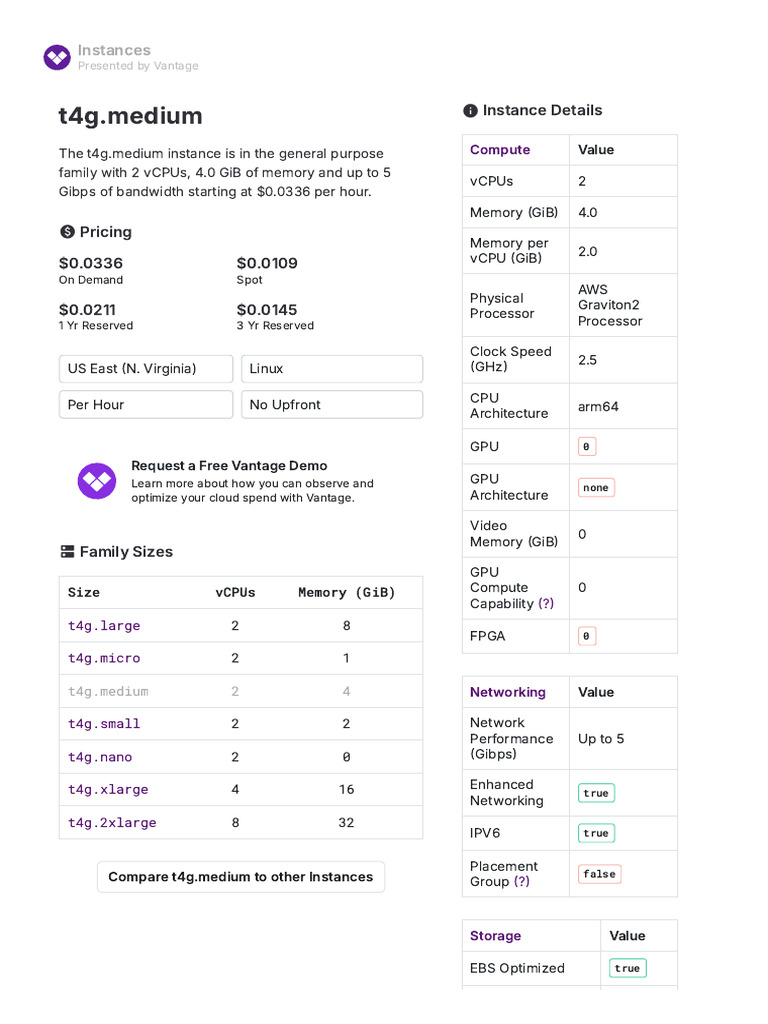The width and height of the screenshot is (768, 1024).
Task: Open the t4g.micro instance link
Action: pyautogui.click(x=104, y=659)
